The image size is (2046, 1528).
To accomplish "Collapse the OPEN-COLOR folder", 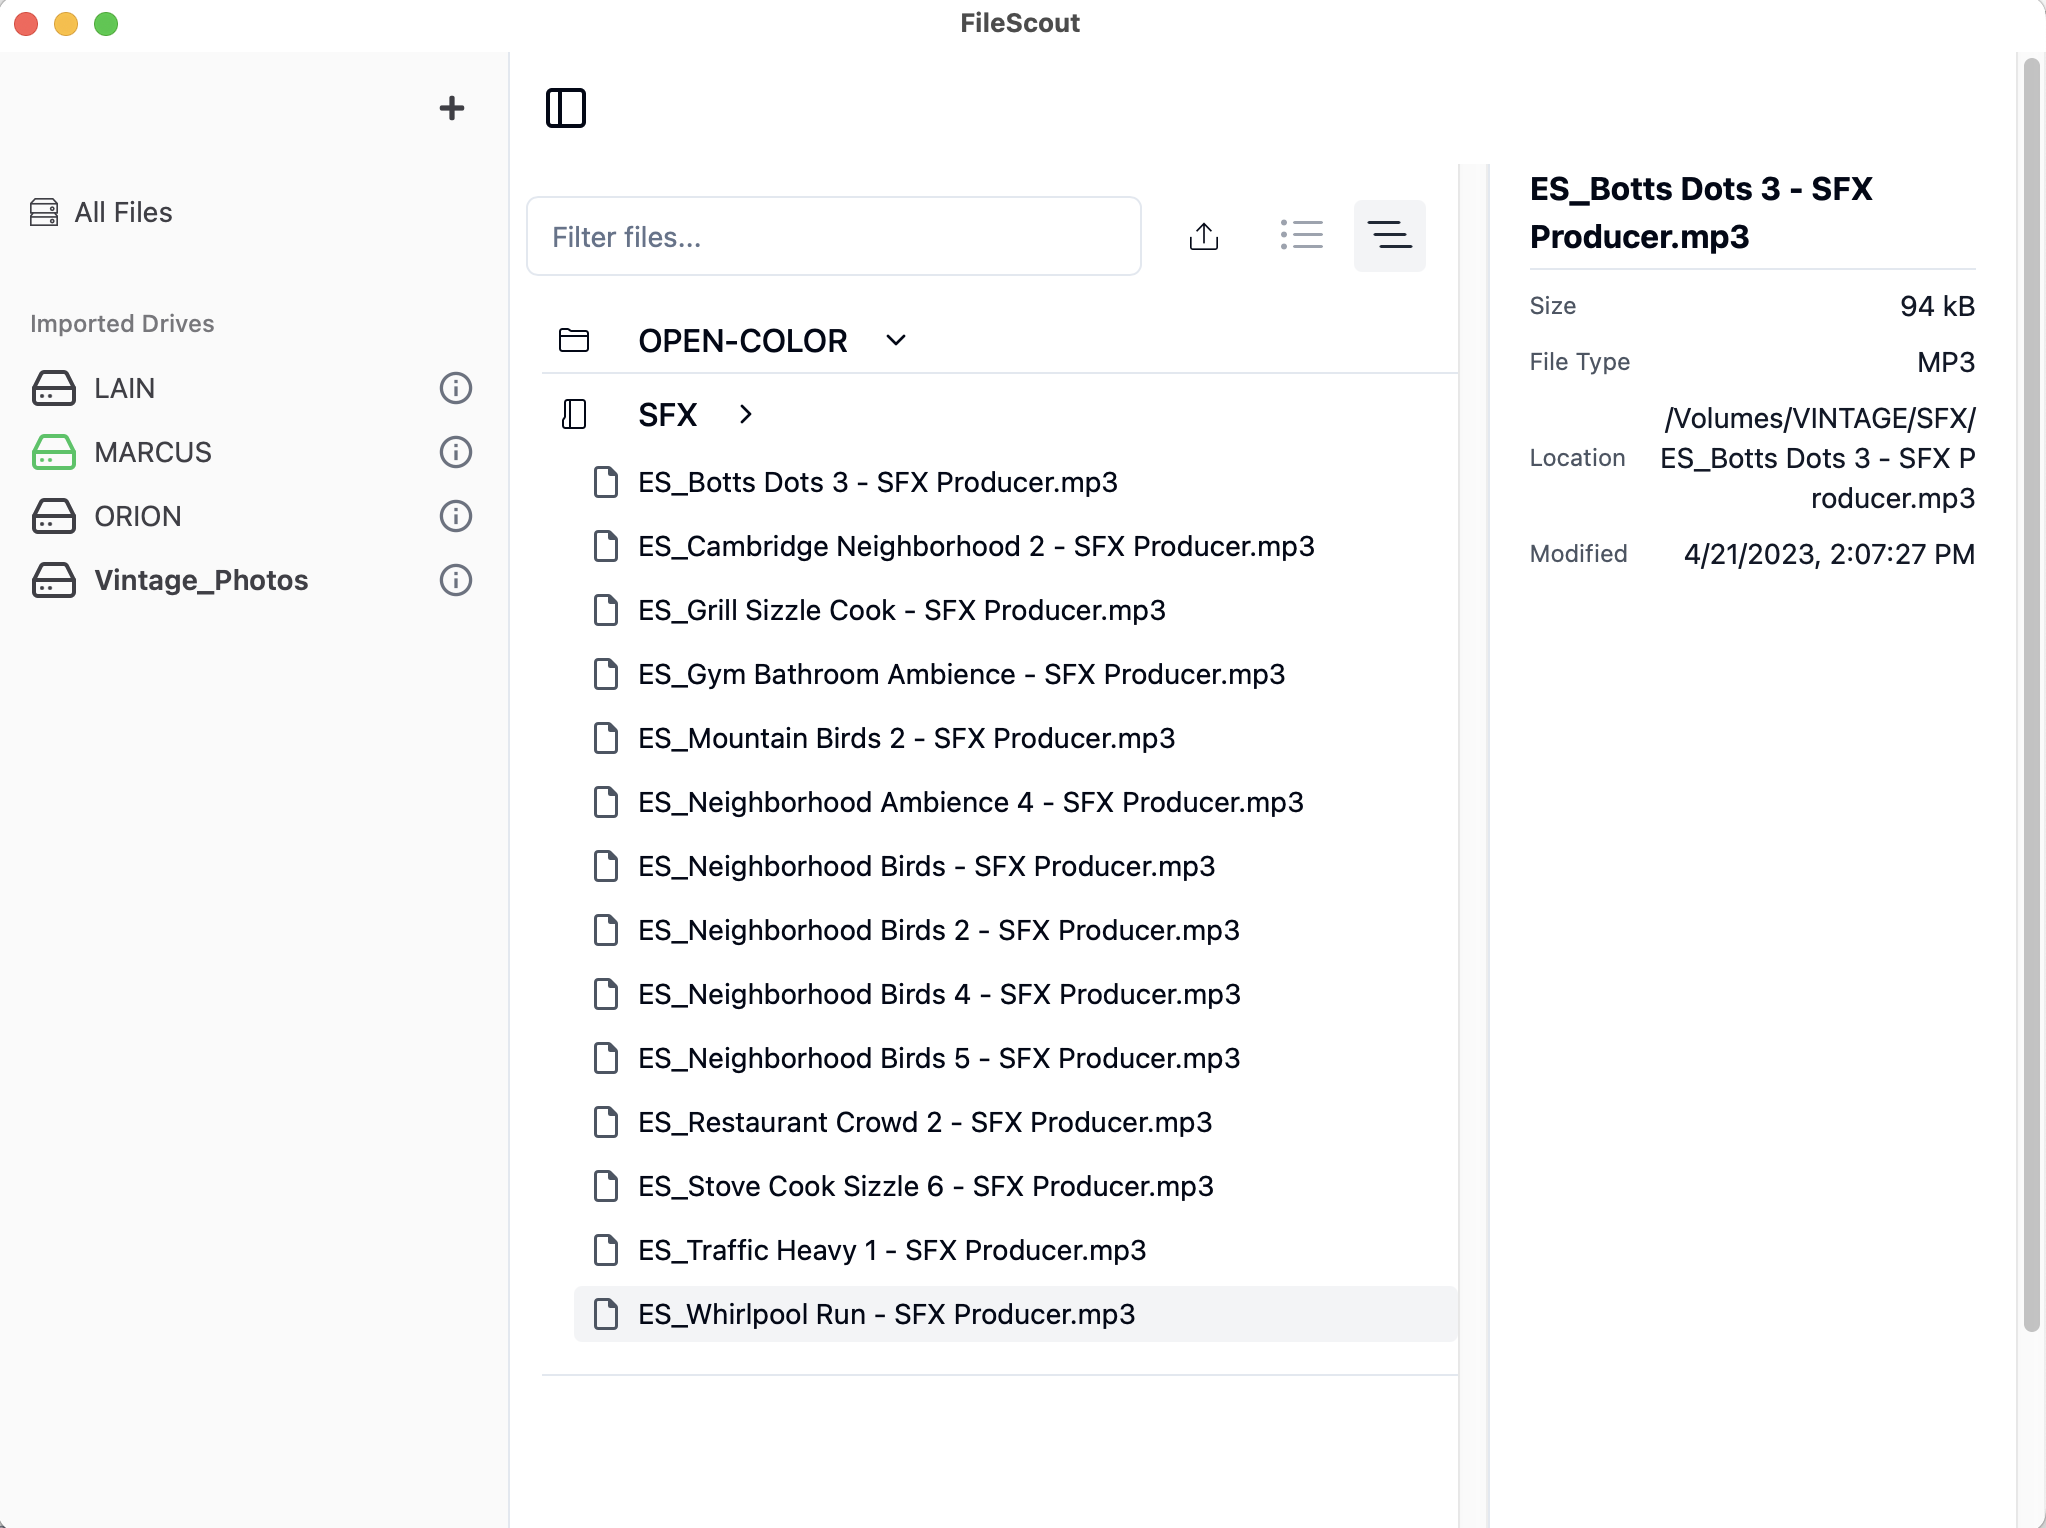I will tap(894, 340).
